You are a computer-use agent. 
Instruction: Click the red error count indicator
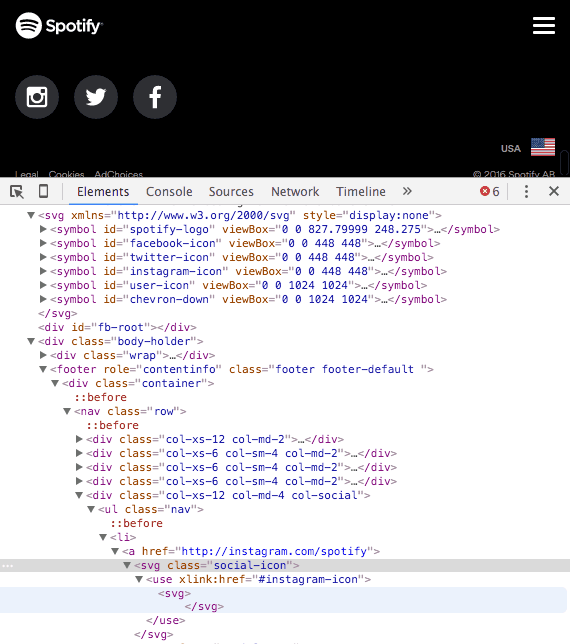coord(490,191)
